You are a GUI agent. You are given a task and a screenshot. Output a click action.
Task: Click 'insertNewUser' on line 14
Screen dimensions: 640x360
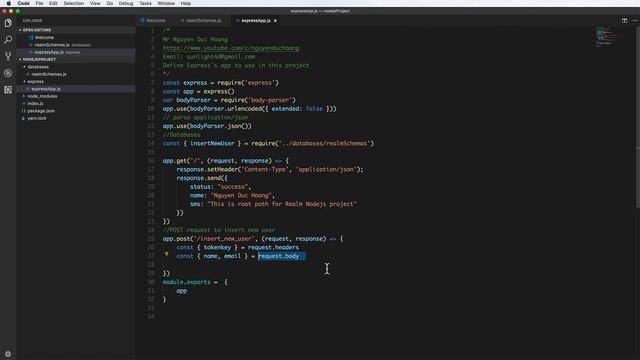point(212,143)
